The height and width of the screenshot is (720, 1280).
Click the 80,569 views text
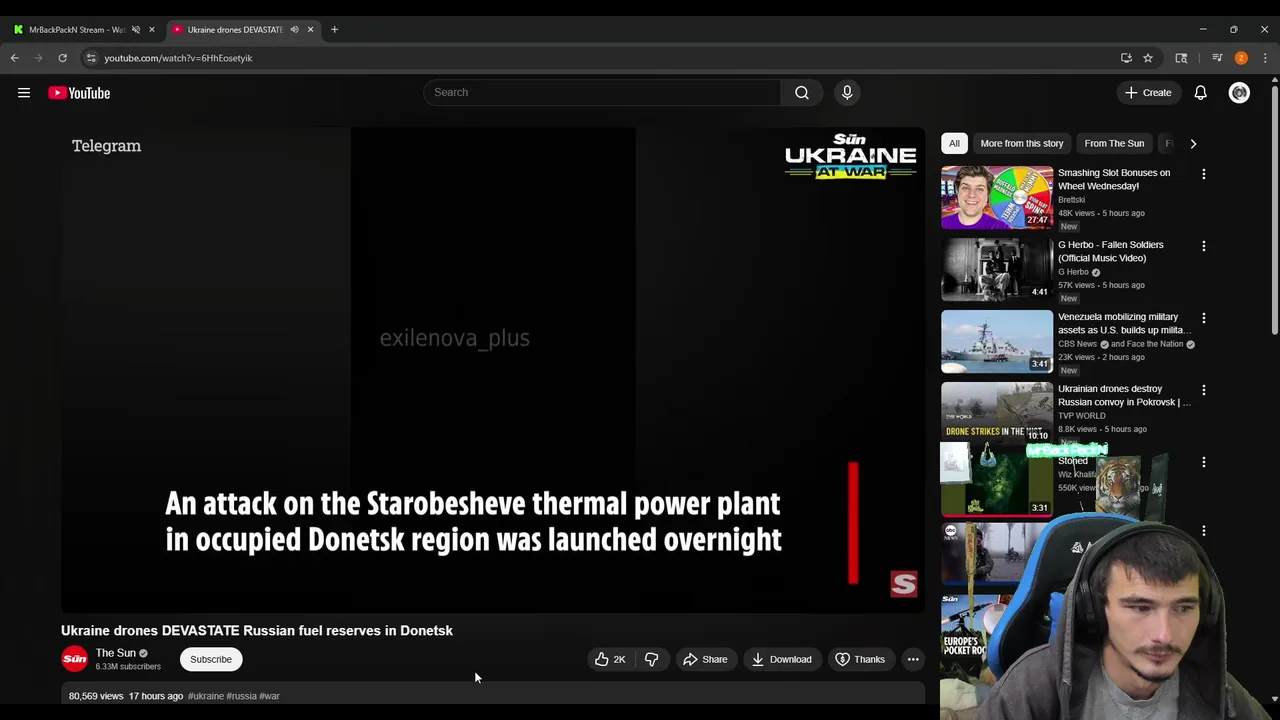[96, 696]
